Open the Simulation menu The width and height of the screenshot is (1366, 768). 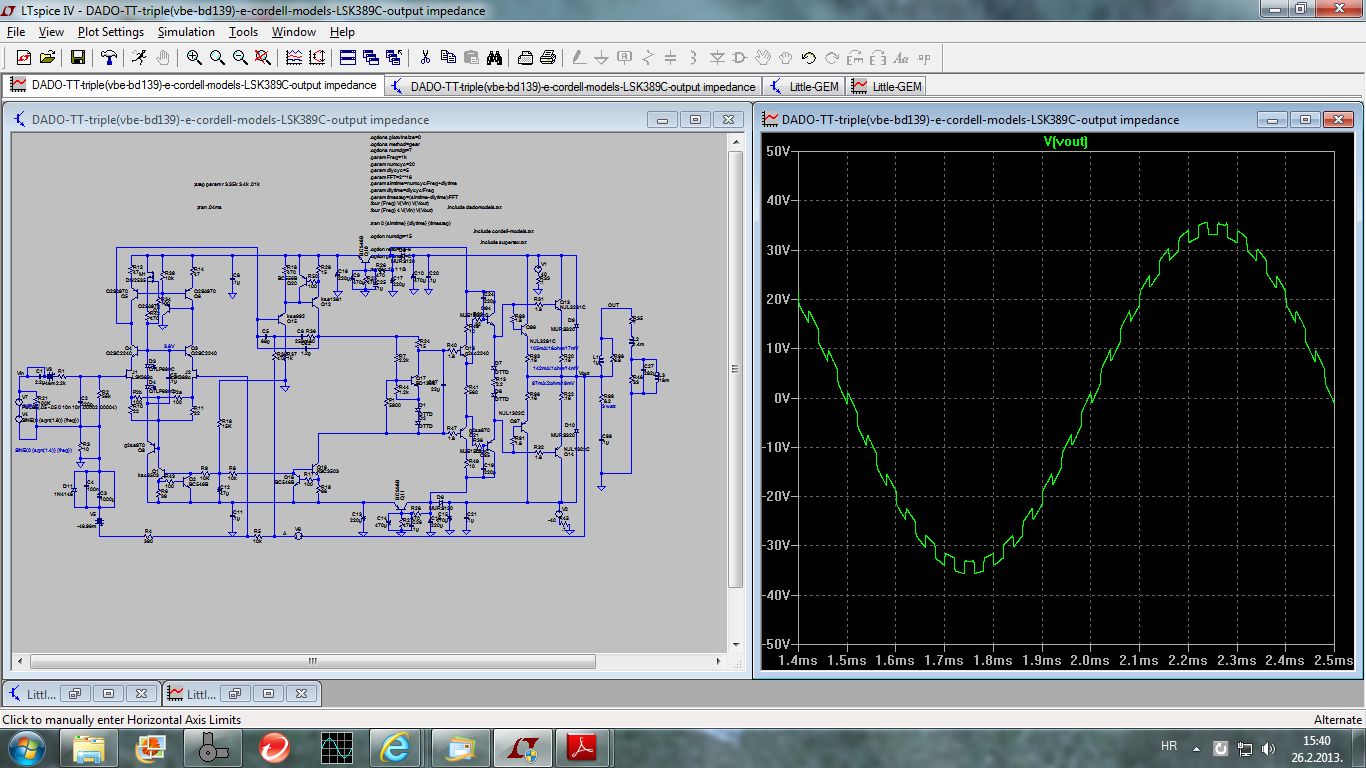pyautogui.click(x=186, y=32)
